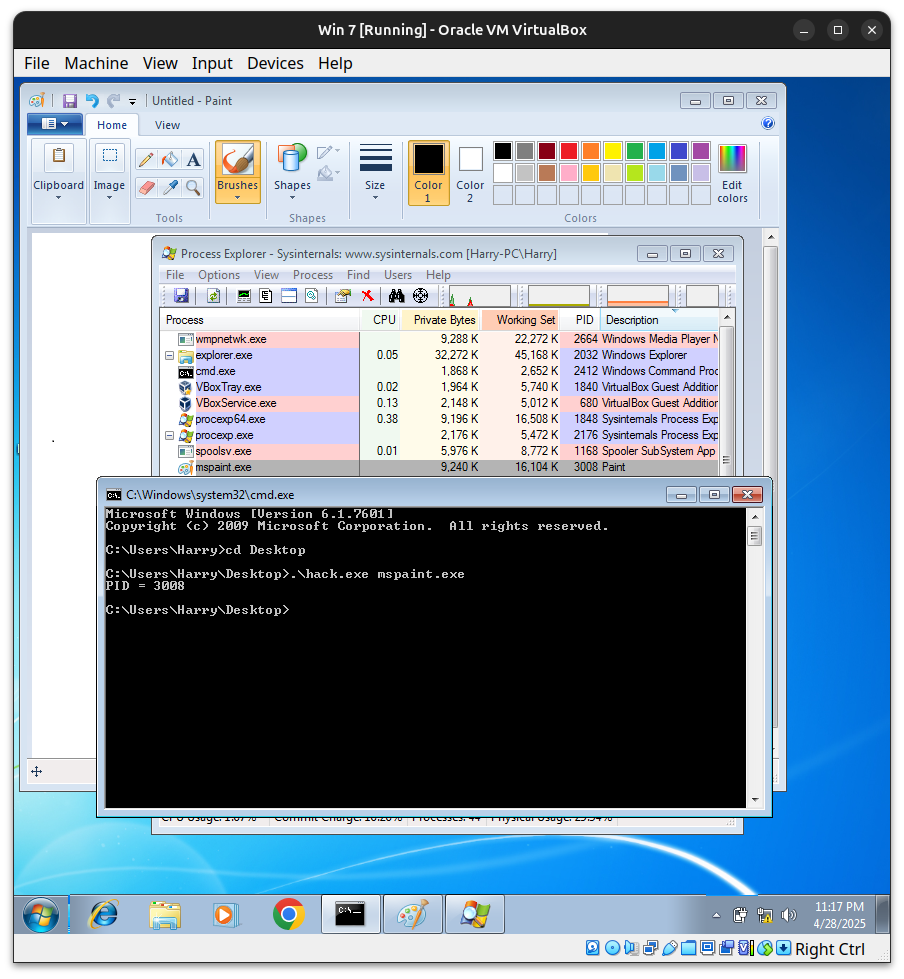Click the Edit colors button in Paint
This screenshot has height=979, width=904.
[x=732, y=173]
